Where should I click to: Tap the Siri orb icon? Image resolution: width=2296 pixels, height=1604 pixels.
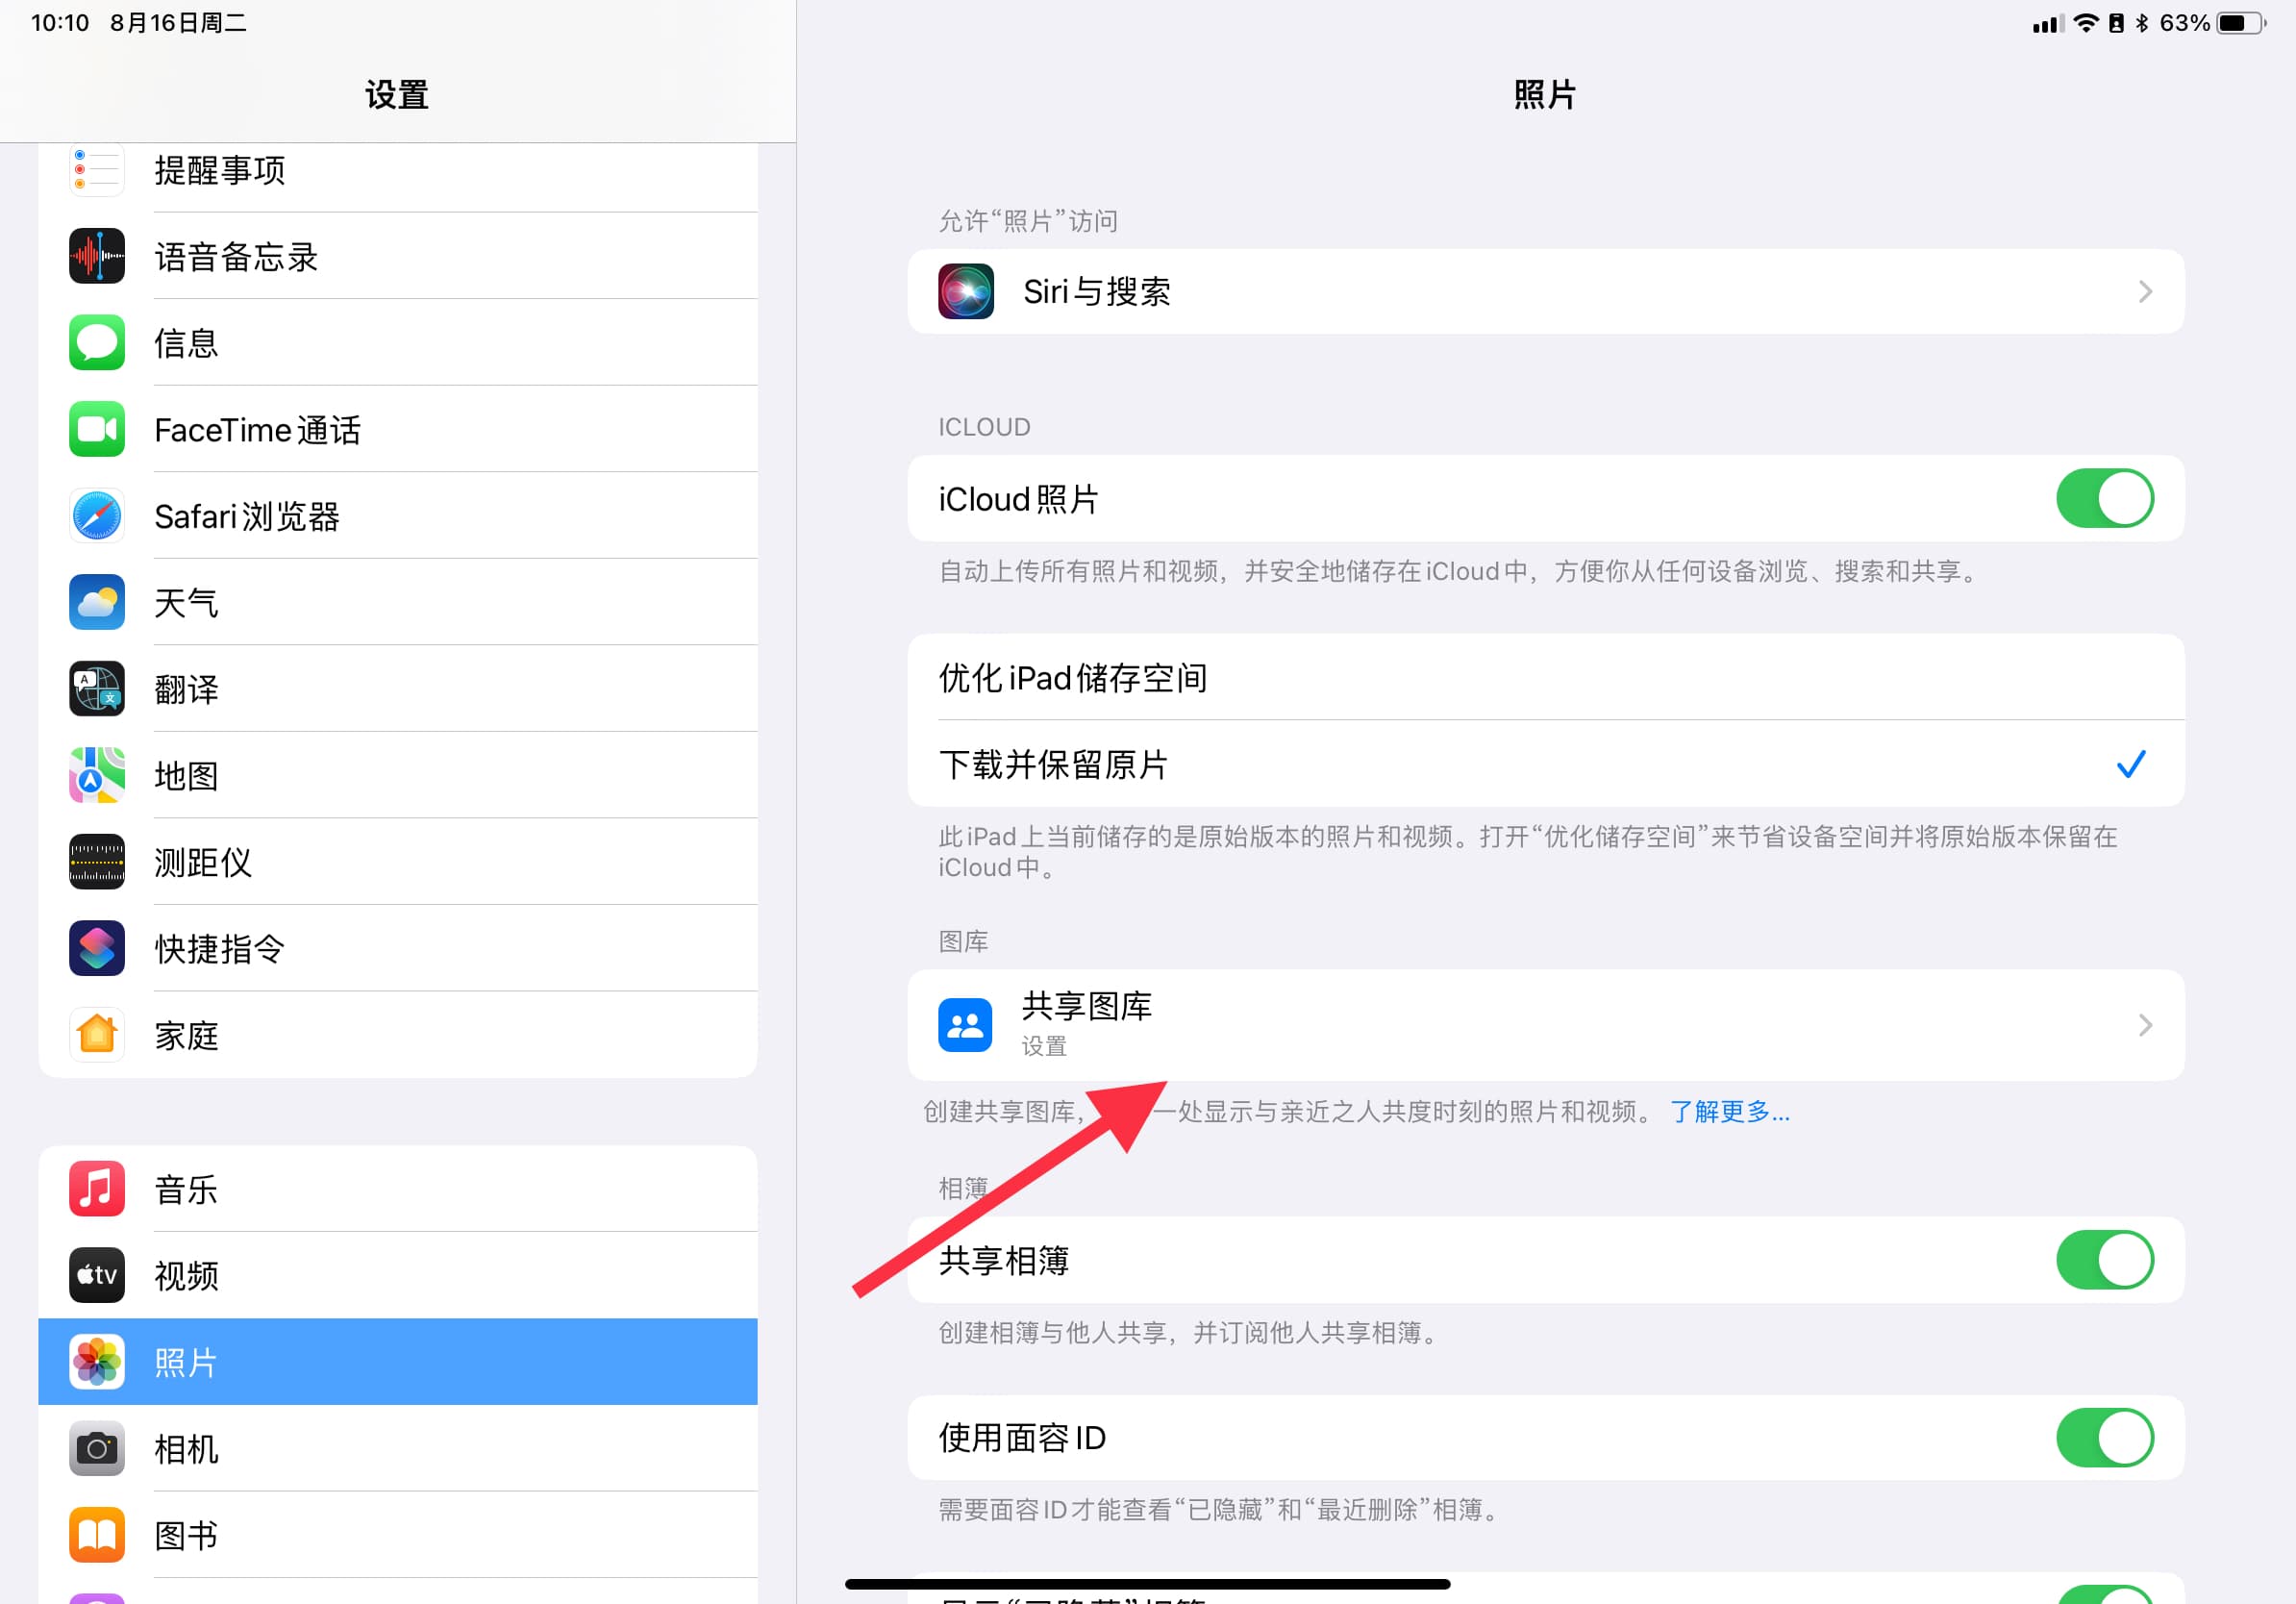coord(966,291)
